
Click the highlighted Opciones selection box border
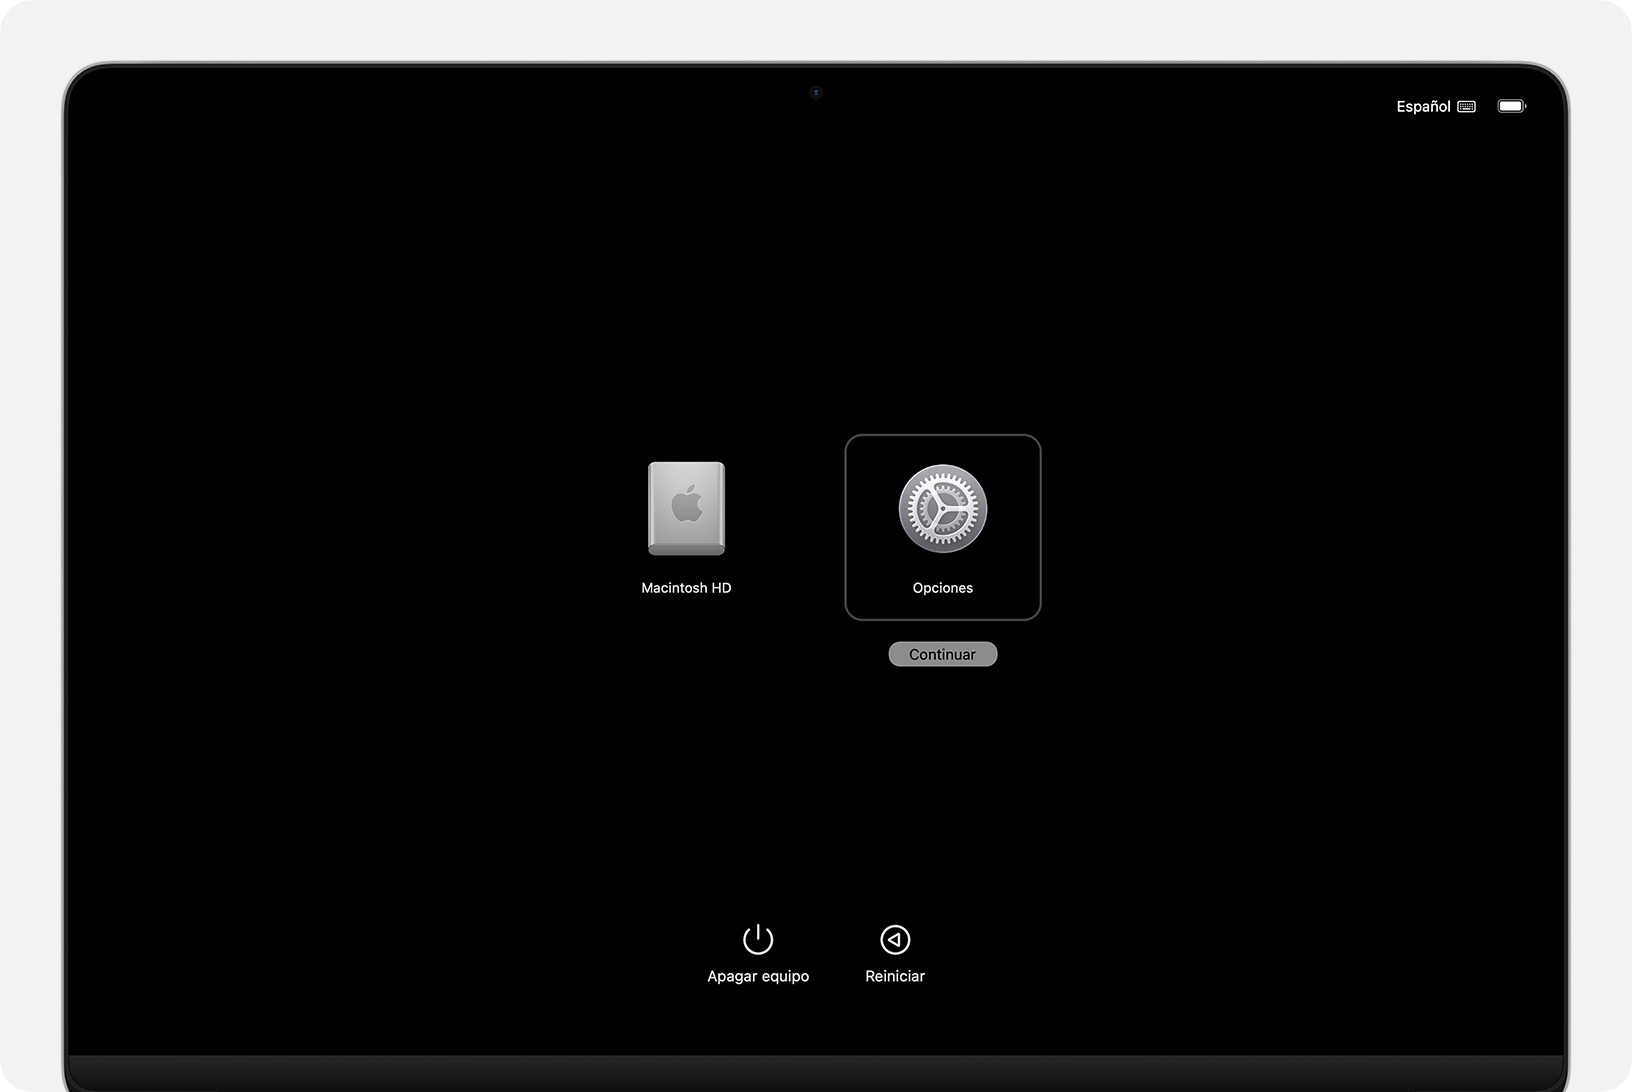coord(846,527)
